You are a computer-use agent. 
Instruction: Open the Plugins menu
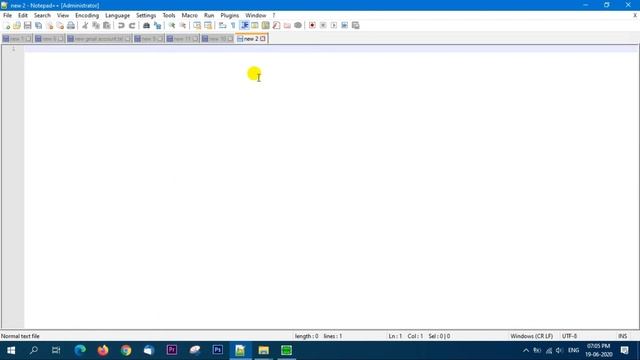229,15
